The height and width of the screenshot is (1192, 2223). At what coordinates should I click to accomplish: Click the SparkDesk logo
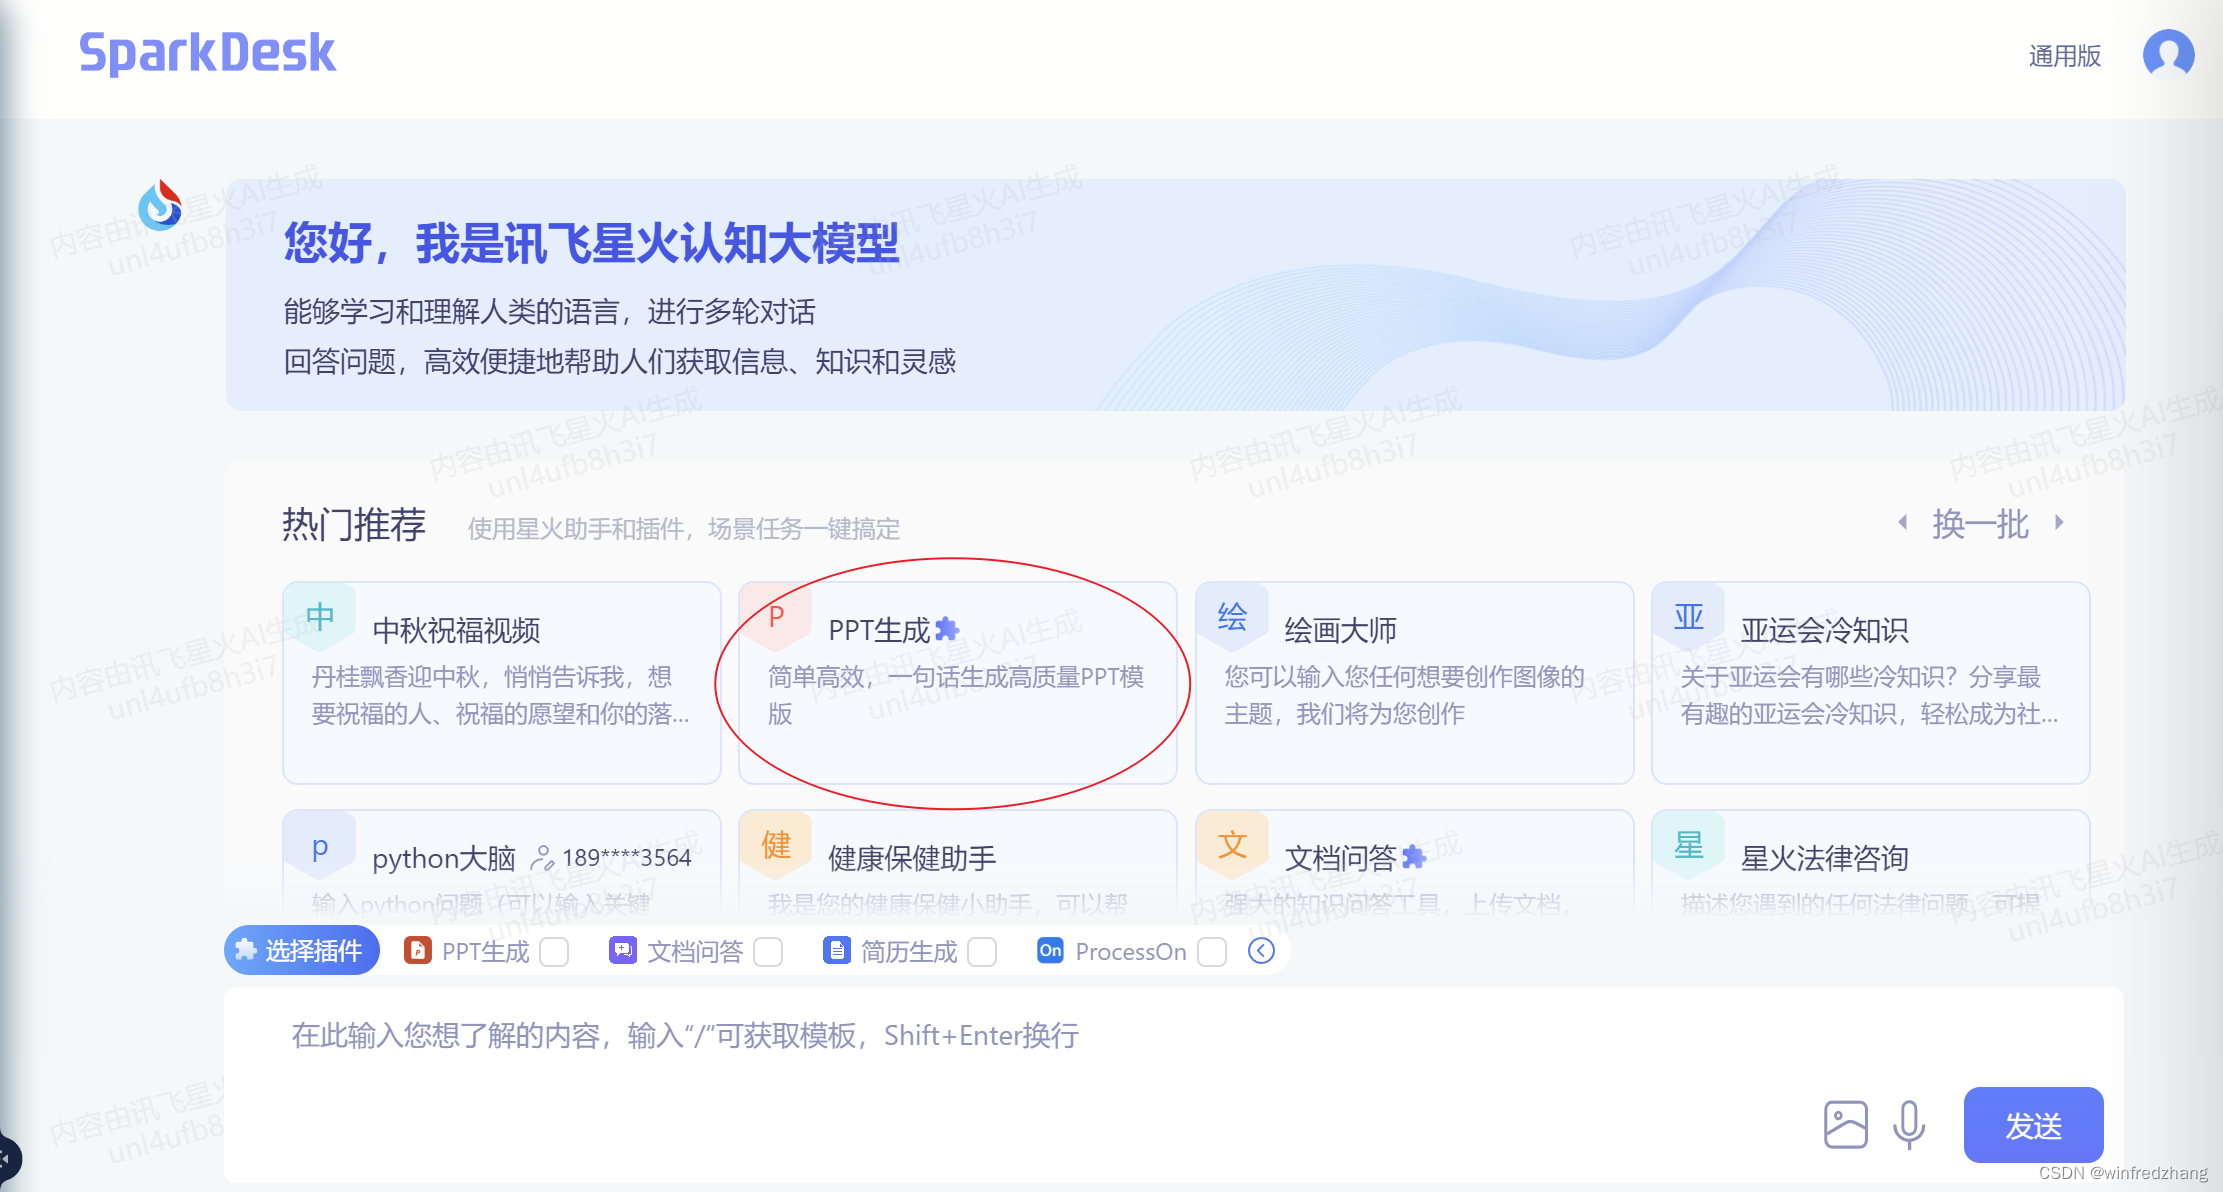[207, 53]
